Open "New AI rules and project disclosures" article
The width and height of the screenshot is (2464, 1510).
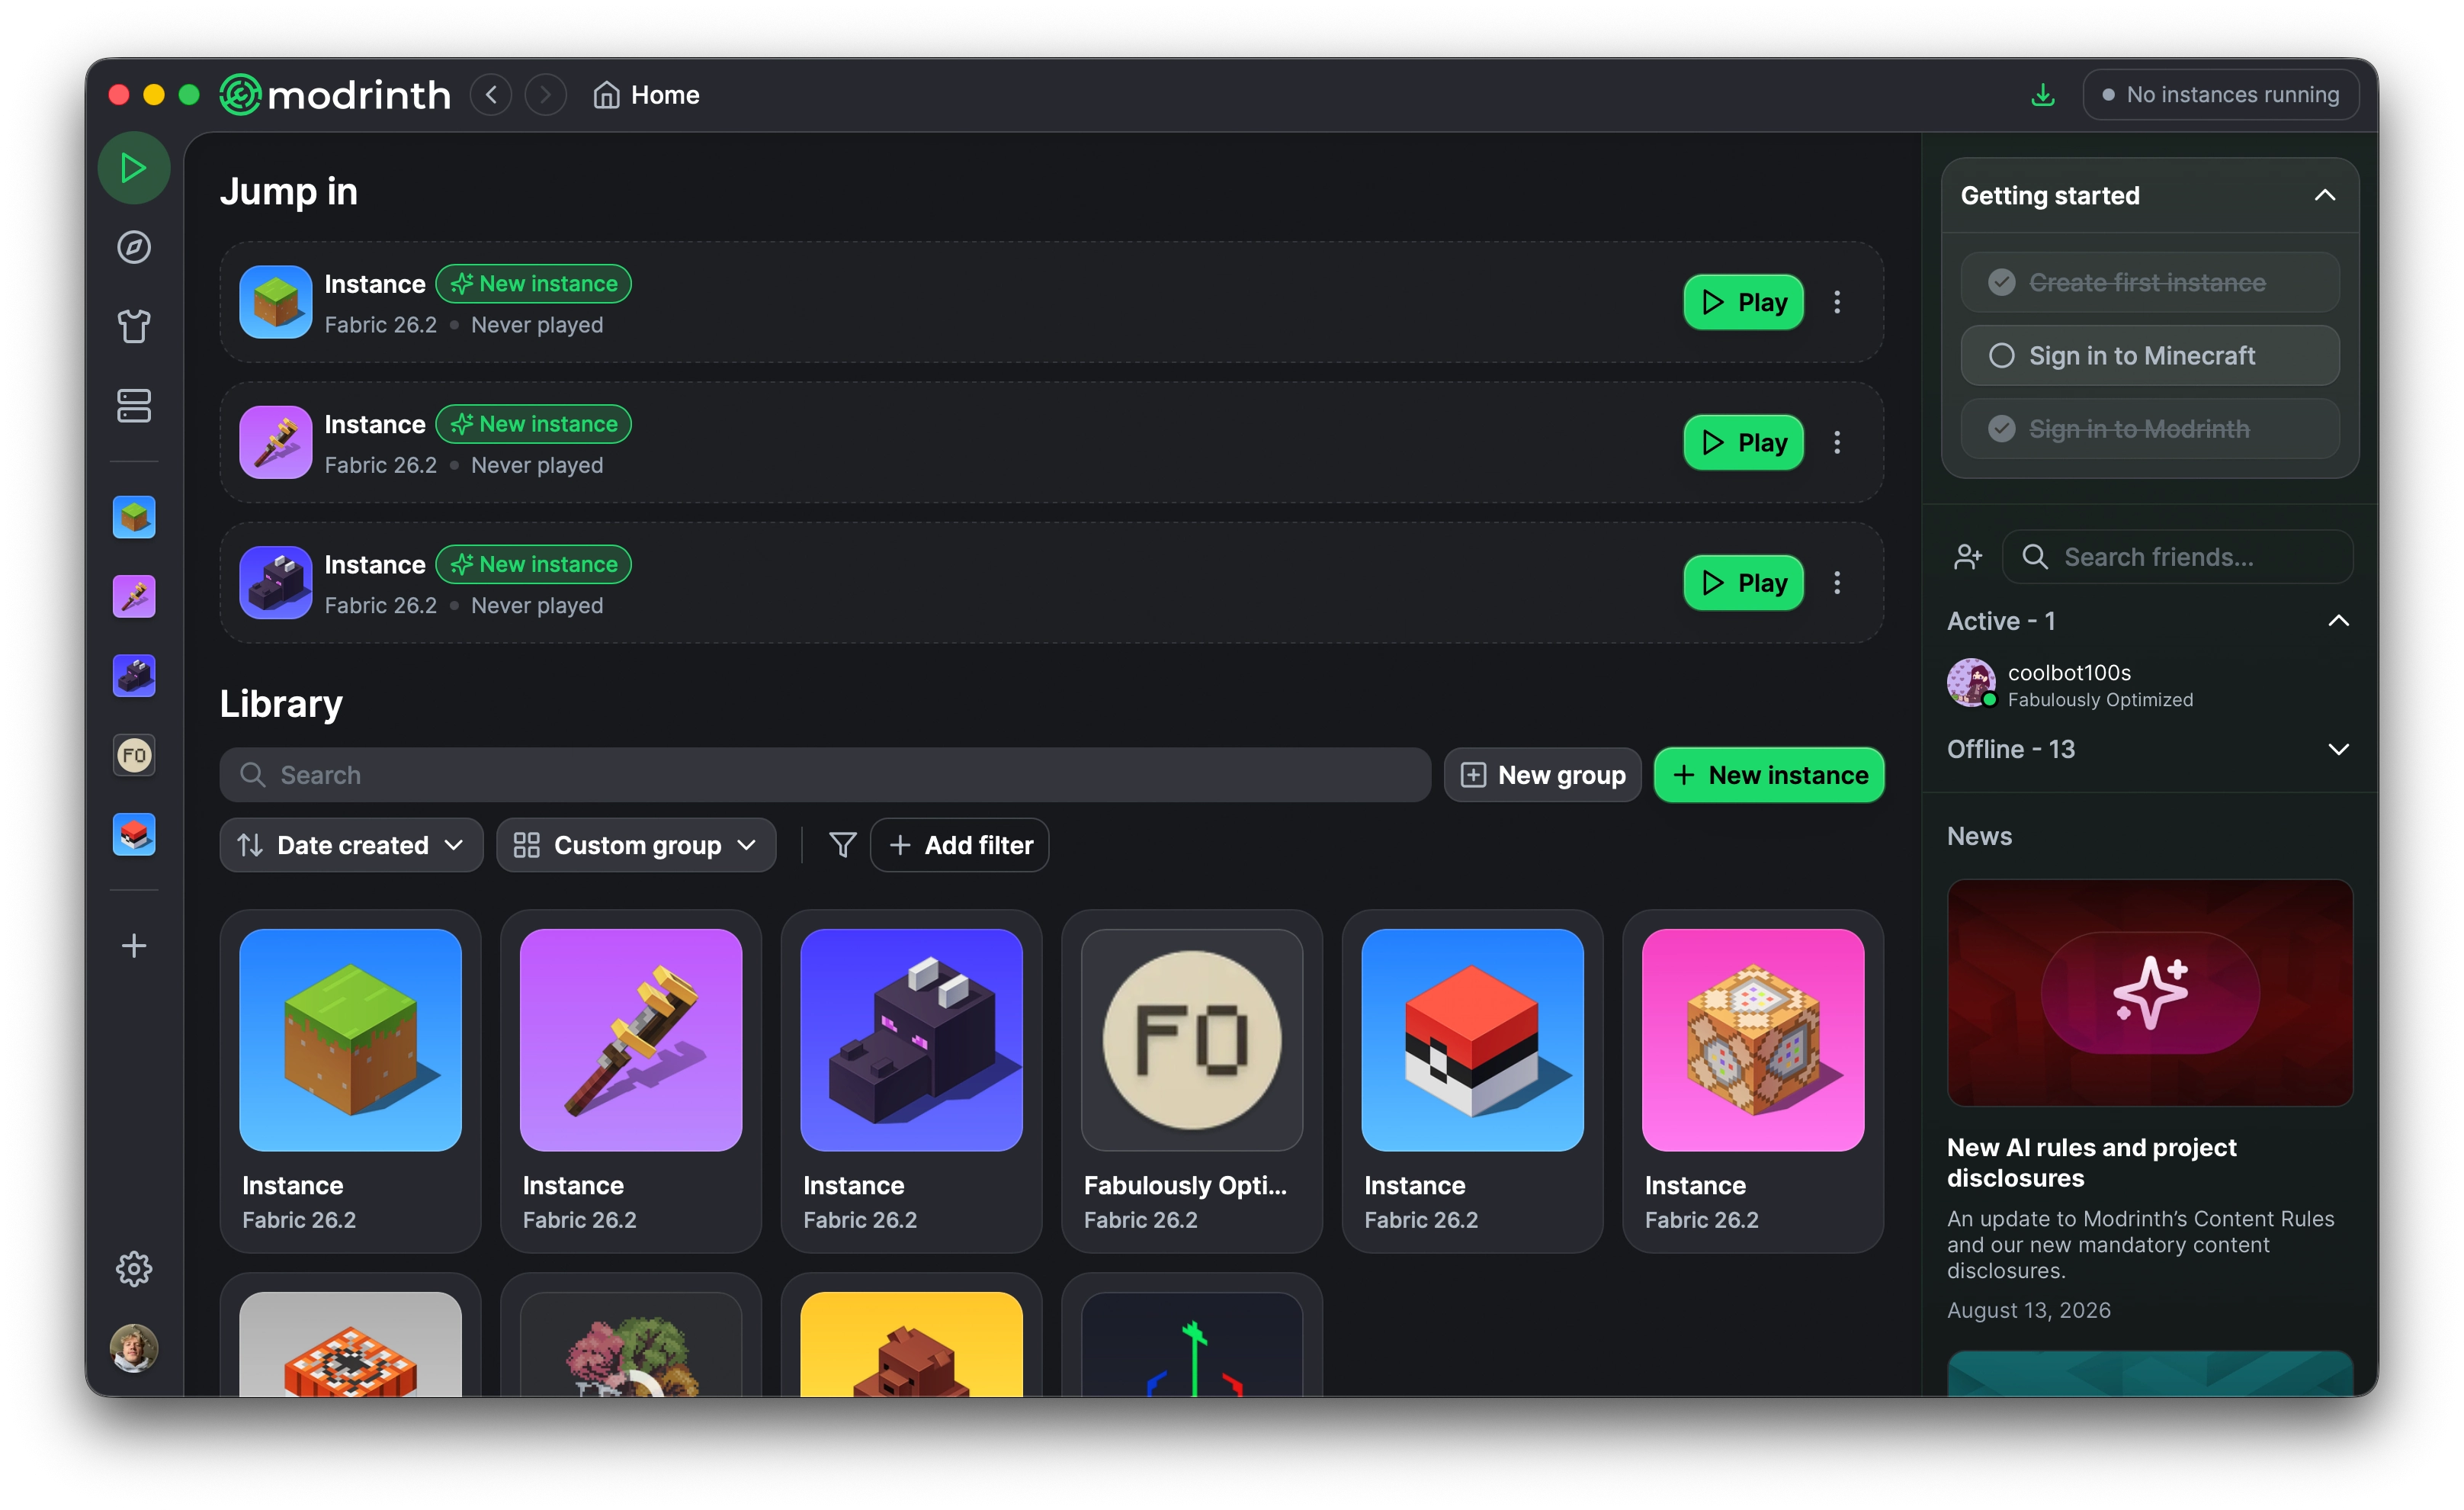(2091, 1162)
